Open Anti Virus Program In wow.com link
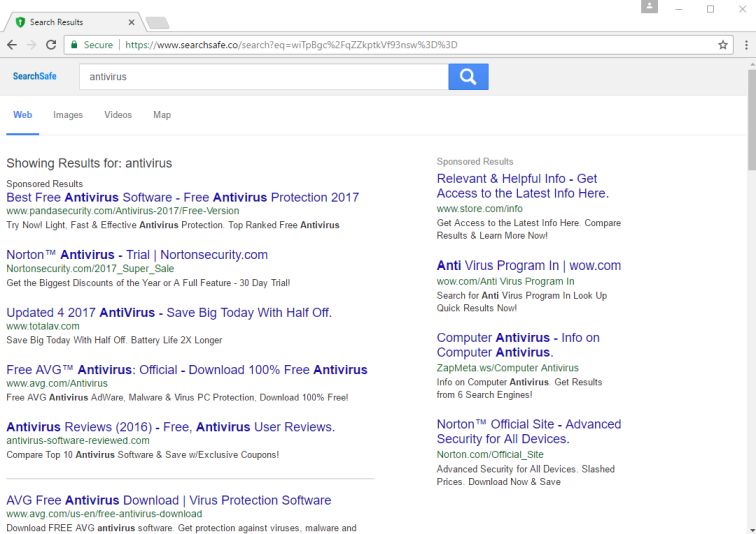Screen dimensions: 756x534 coord(529,266)
